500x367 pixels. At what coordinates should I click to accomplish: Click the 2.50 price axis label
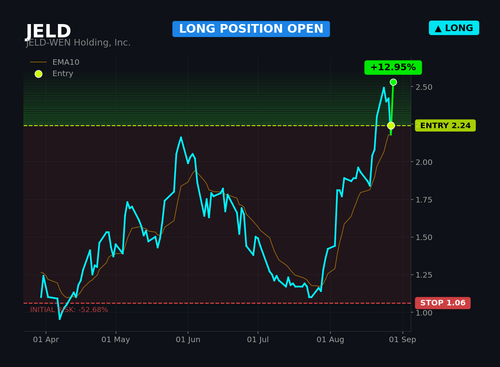(424, 87)
